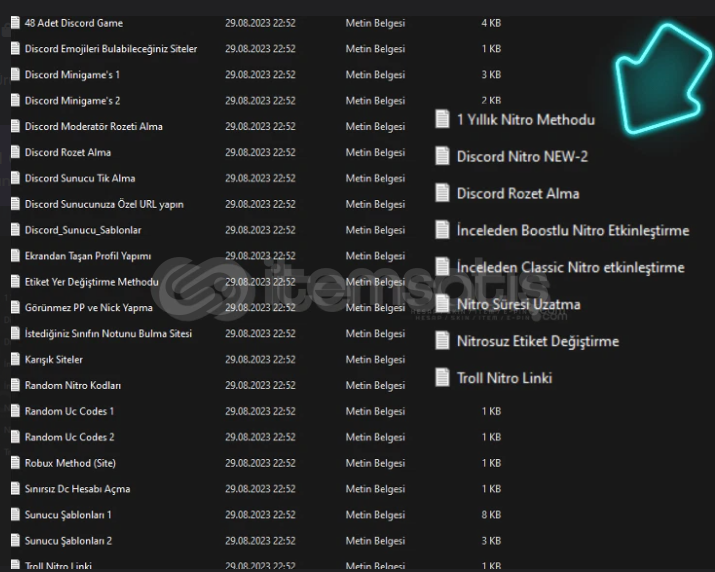Image resolution: width=715 pixels, height=572 pixels.
Task: Select İnceleden Classic Nitro etkinleştirme label
Action: point(570,267)
